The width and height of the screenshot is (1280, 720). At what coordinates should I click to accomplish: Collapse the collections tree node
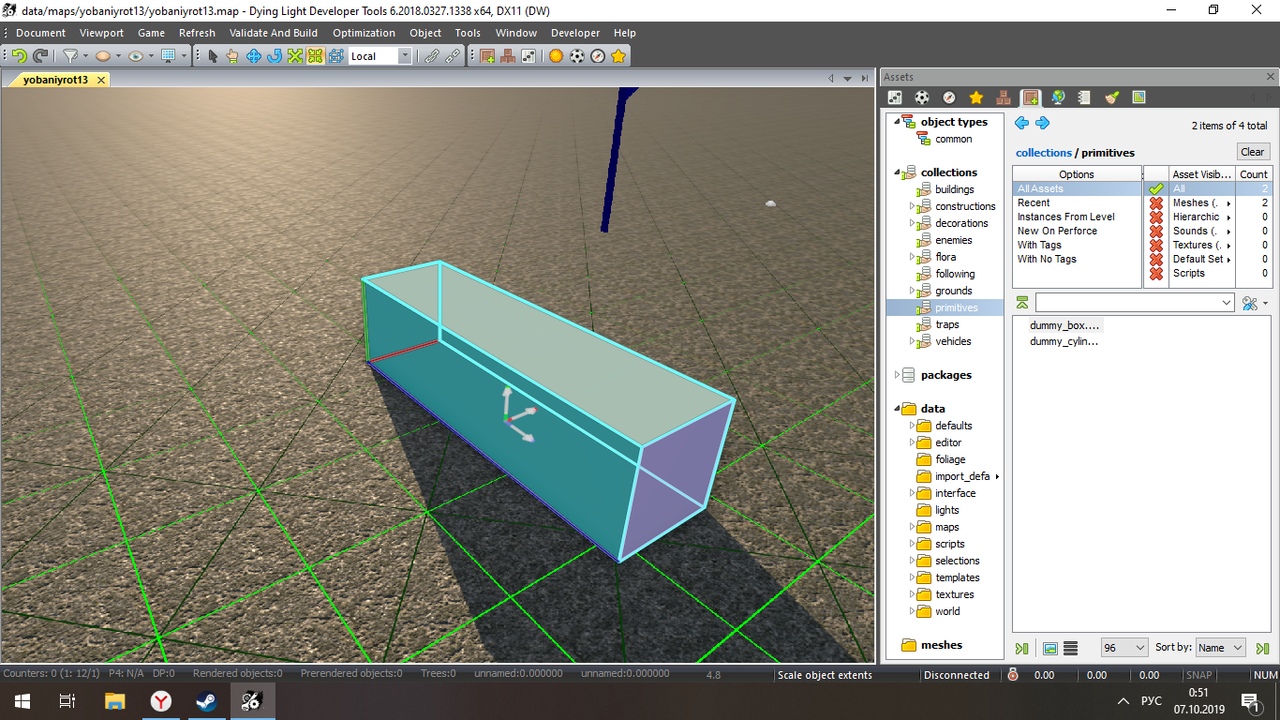coord(897,172)
